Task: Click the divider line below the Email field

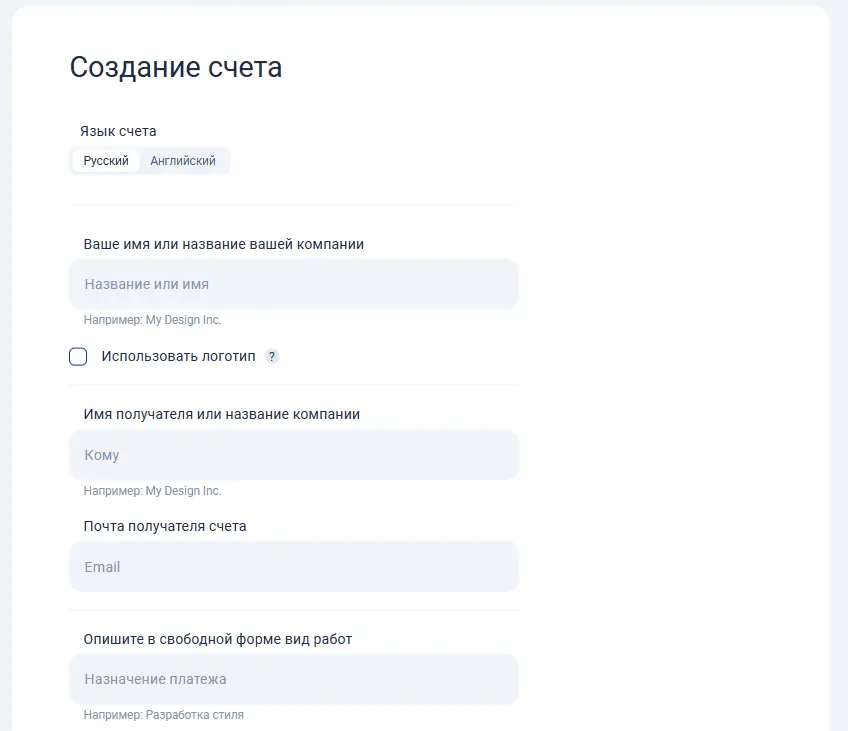Action: pyautogui.click(x=294, y=610)
